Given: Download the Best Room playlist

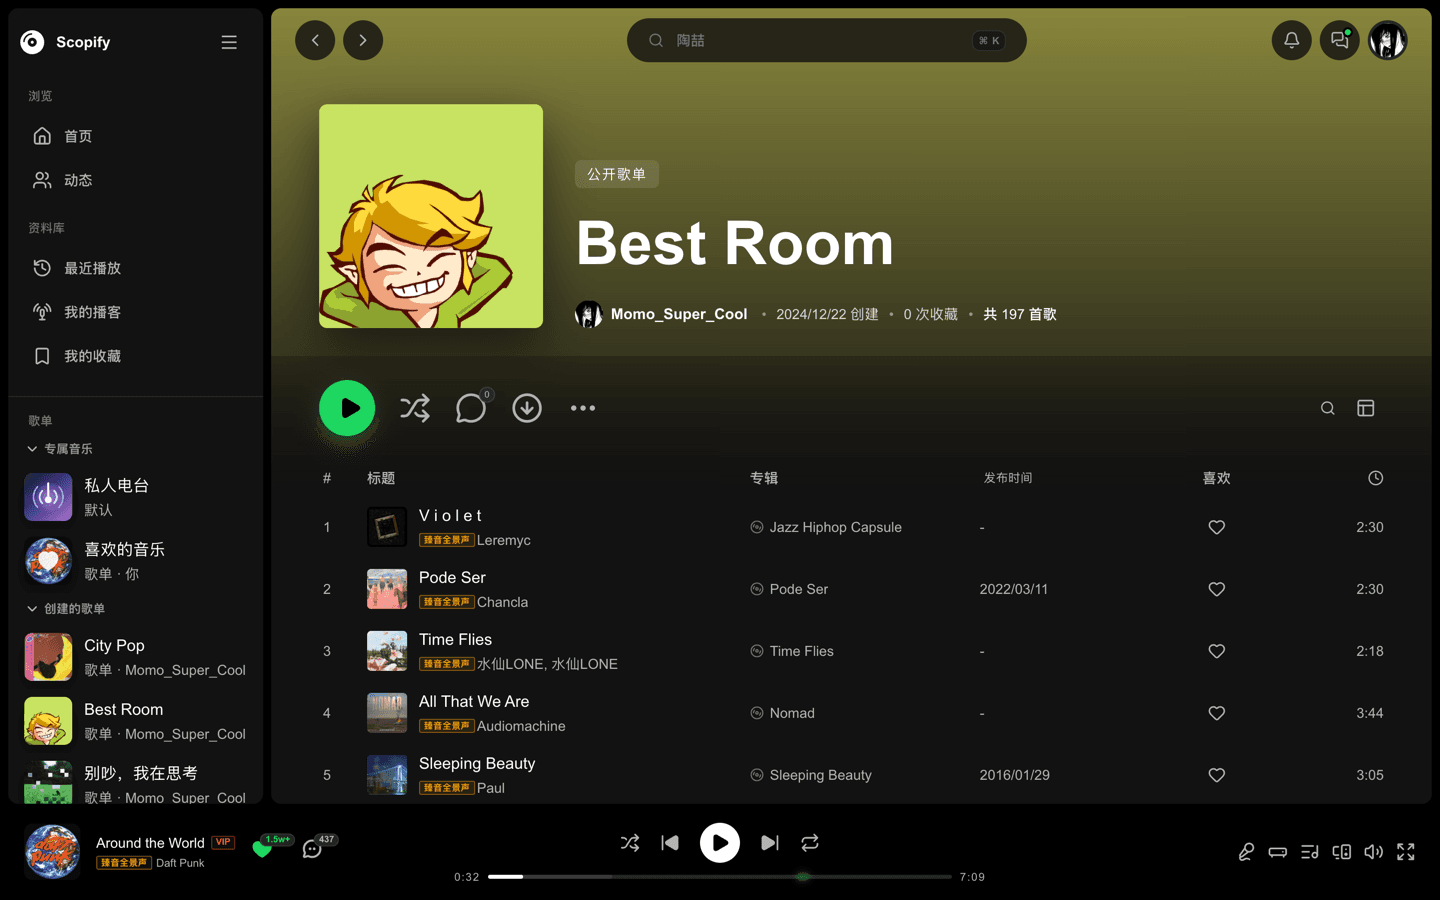Looking at the screenshot, I should pyautogui.click(x=527, y=408).
